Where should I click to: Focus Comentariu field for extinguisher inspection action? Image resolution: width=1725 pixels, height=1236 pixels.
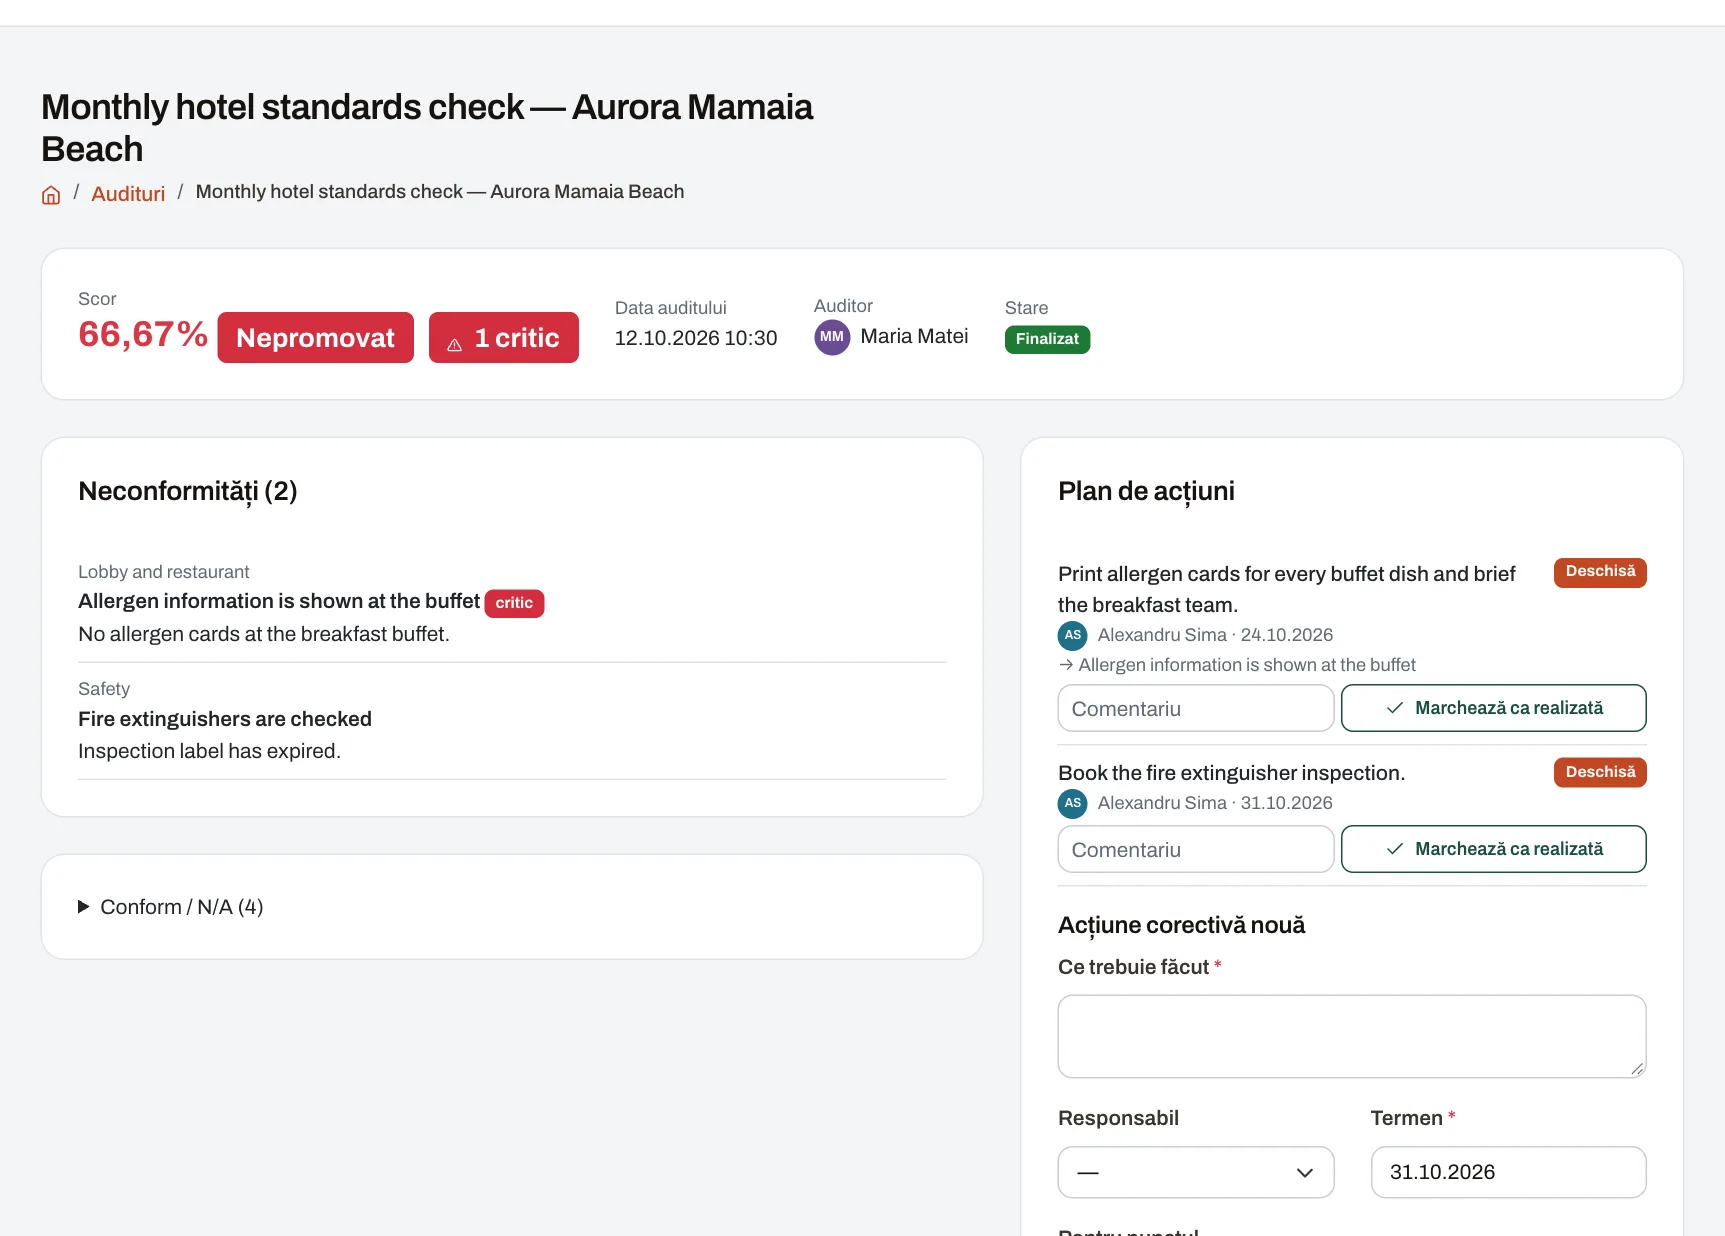[1196, 849]
